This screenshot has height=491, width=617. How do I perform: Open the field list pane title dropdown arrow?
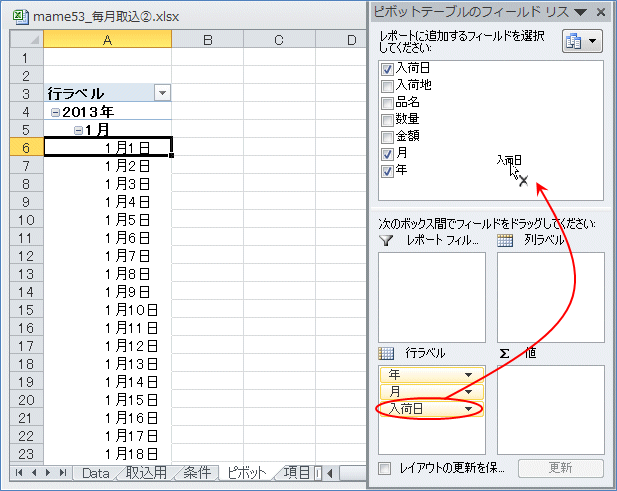[x=580, y=13]
